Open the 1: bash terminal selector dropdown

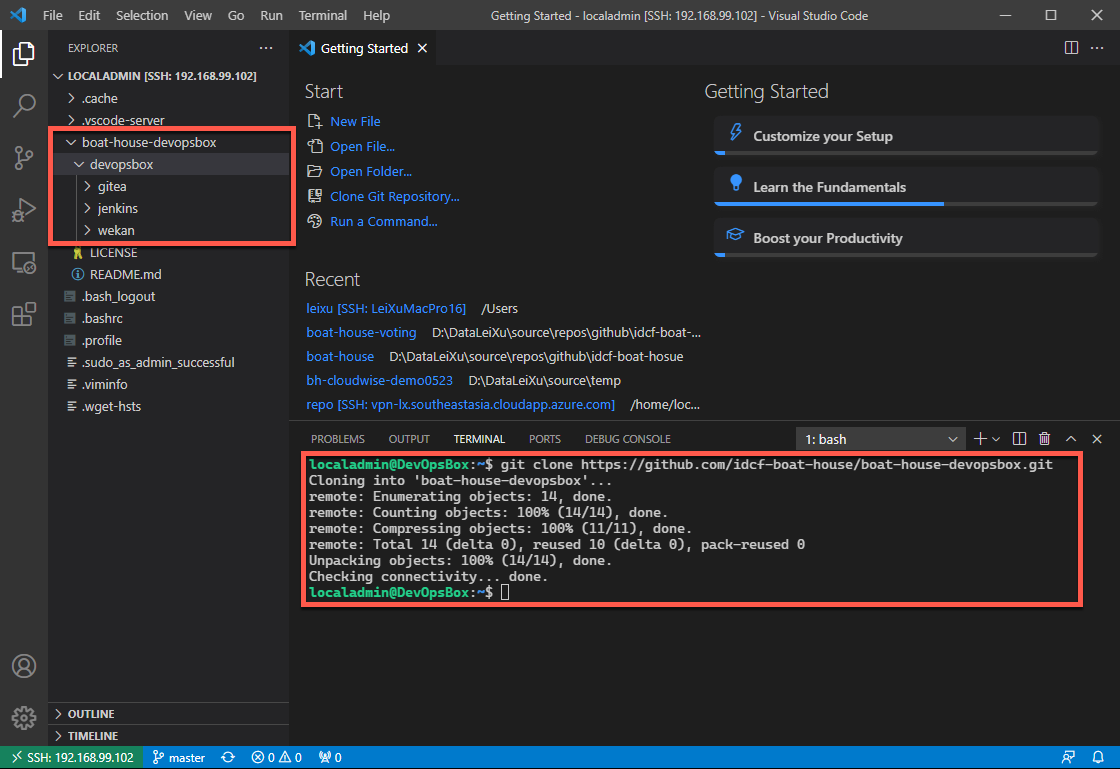point(880,439)
